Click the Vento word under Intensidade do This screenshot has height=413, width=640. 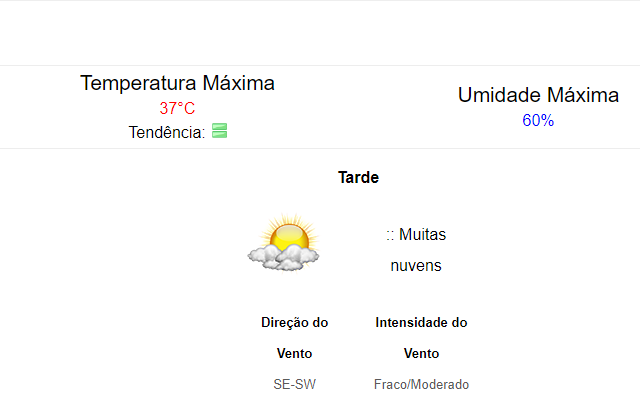421,353
